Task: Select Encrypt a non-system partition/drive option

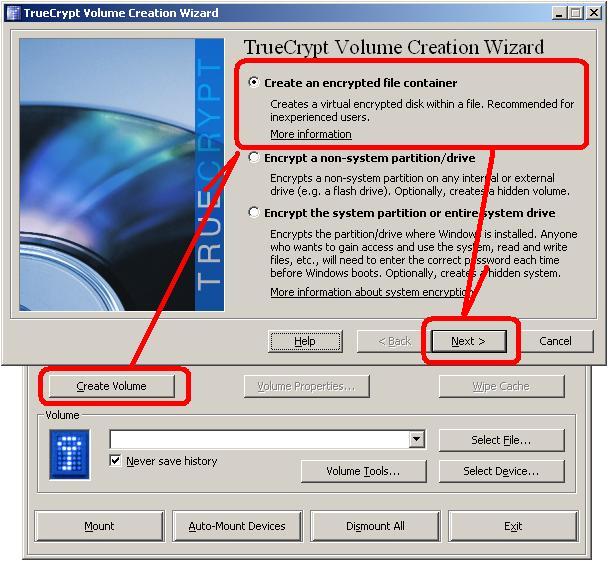Action: click(254, 158)
